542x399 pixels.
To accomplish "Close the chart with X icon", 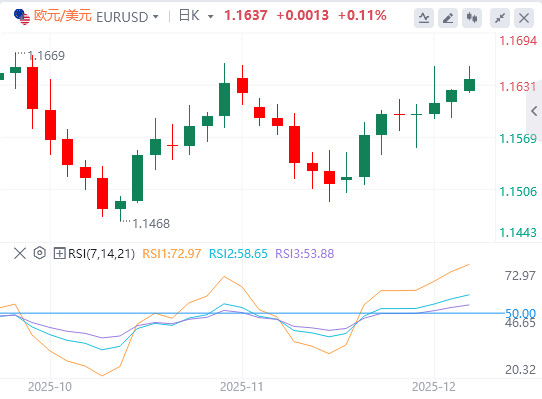I will (x=524, y=18).
